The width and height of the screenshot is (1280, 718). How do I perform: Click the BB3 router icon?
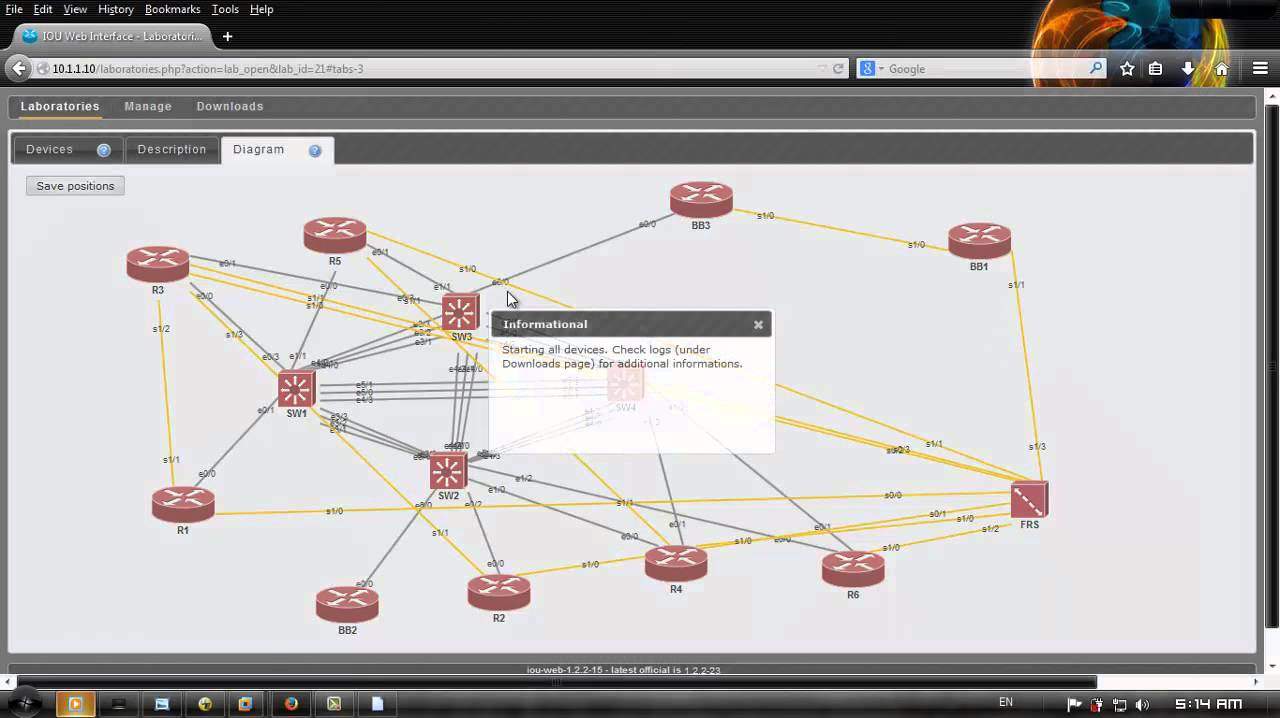coord(700,199)
